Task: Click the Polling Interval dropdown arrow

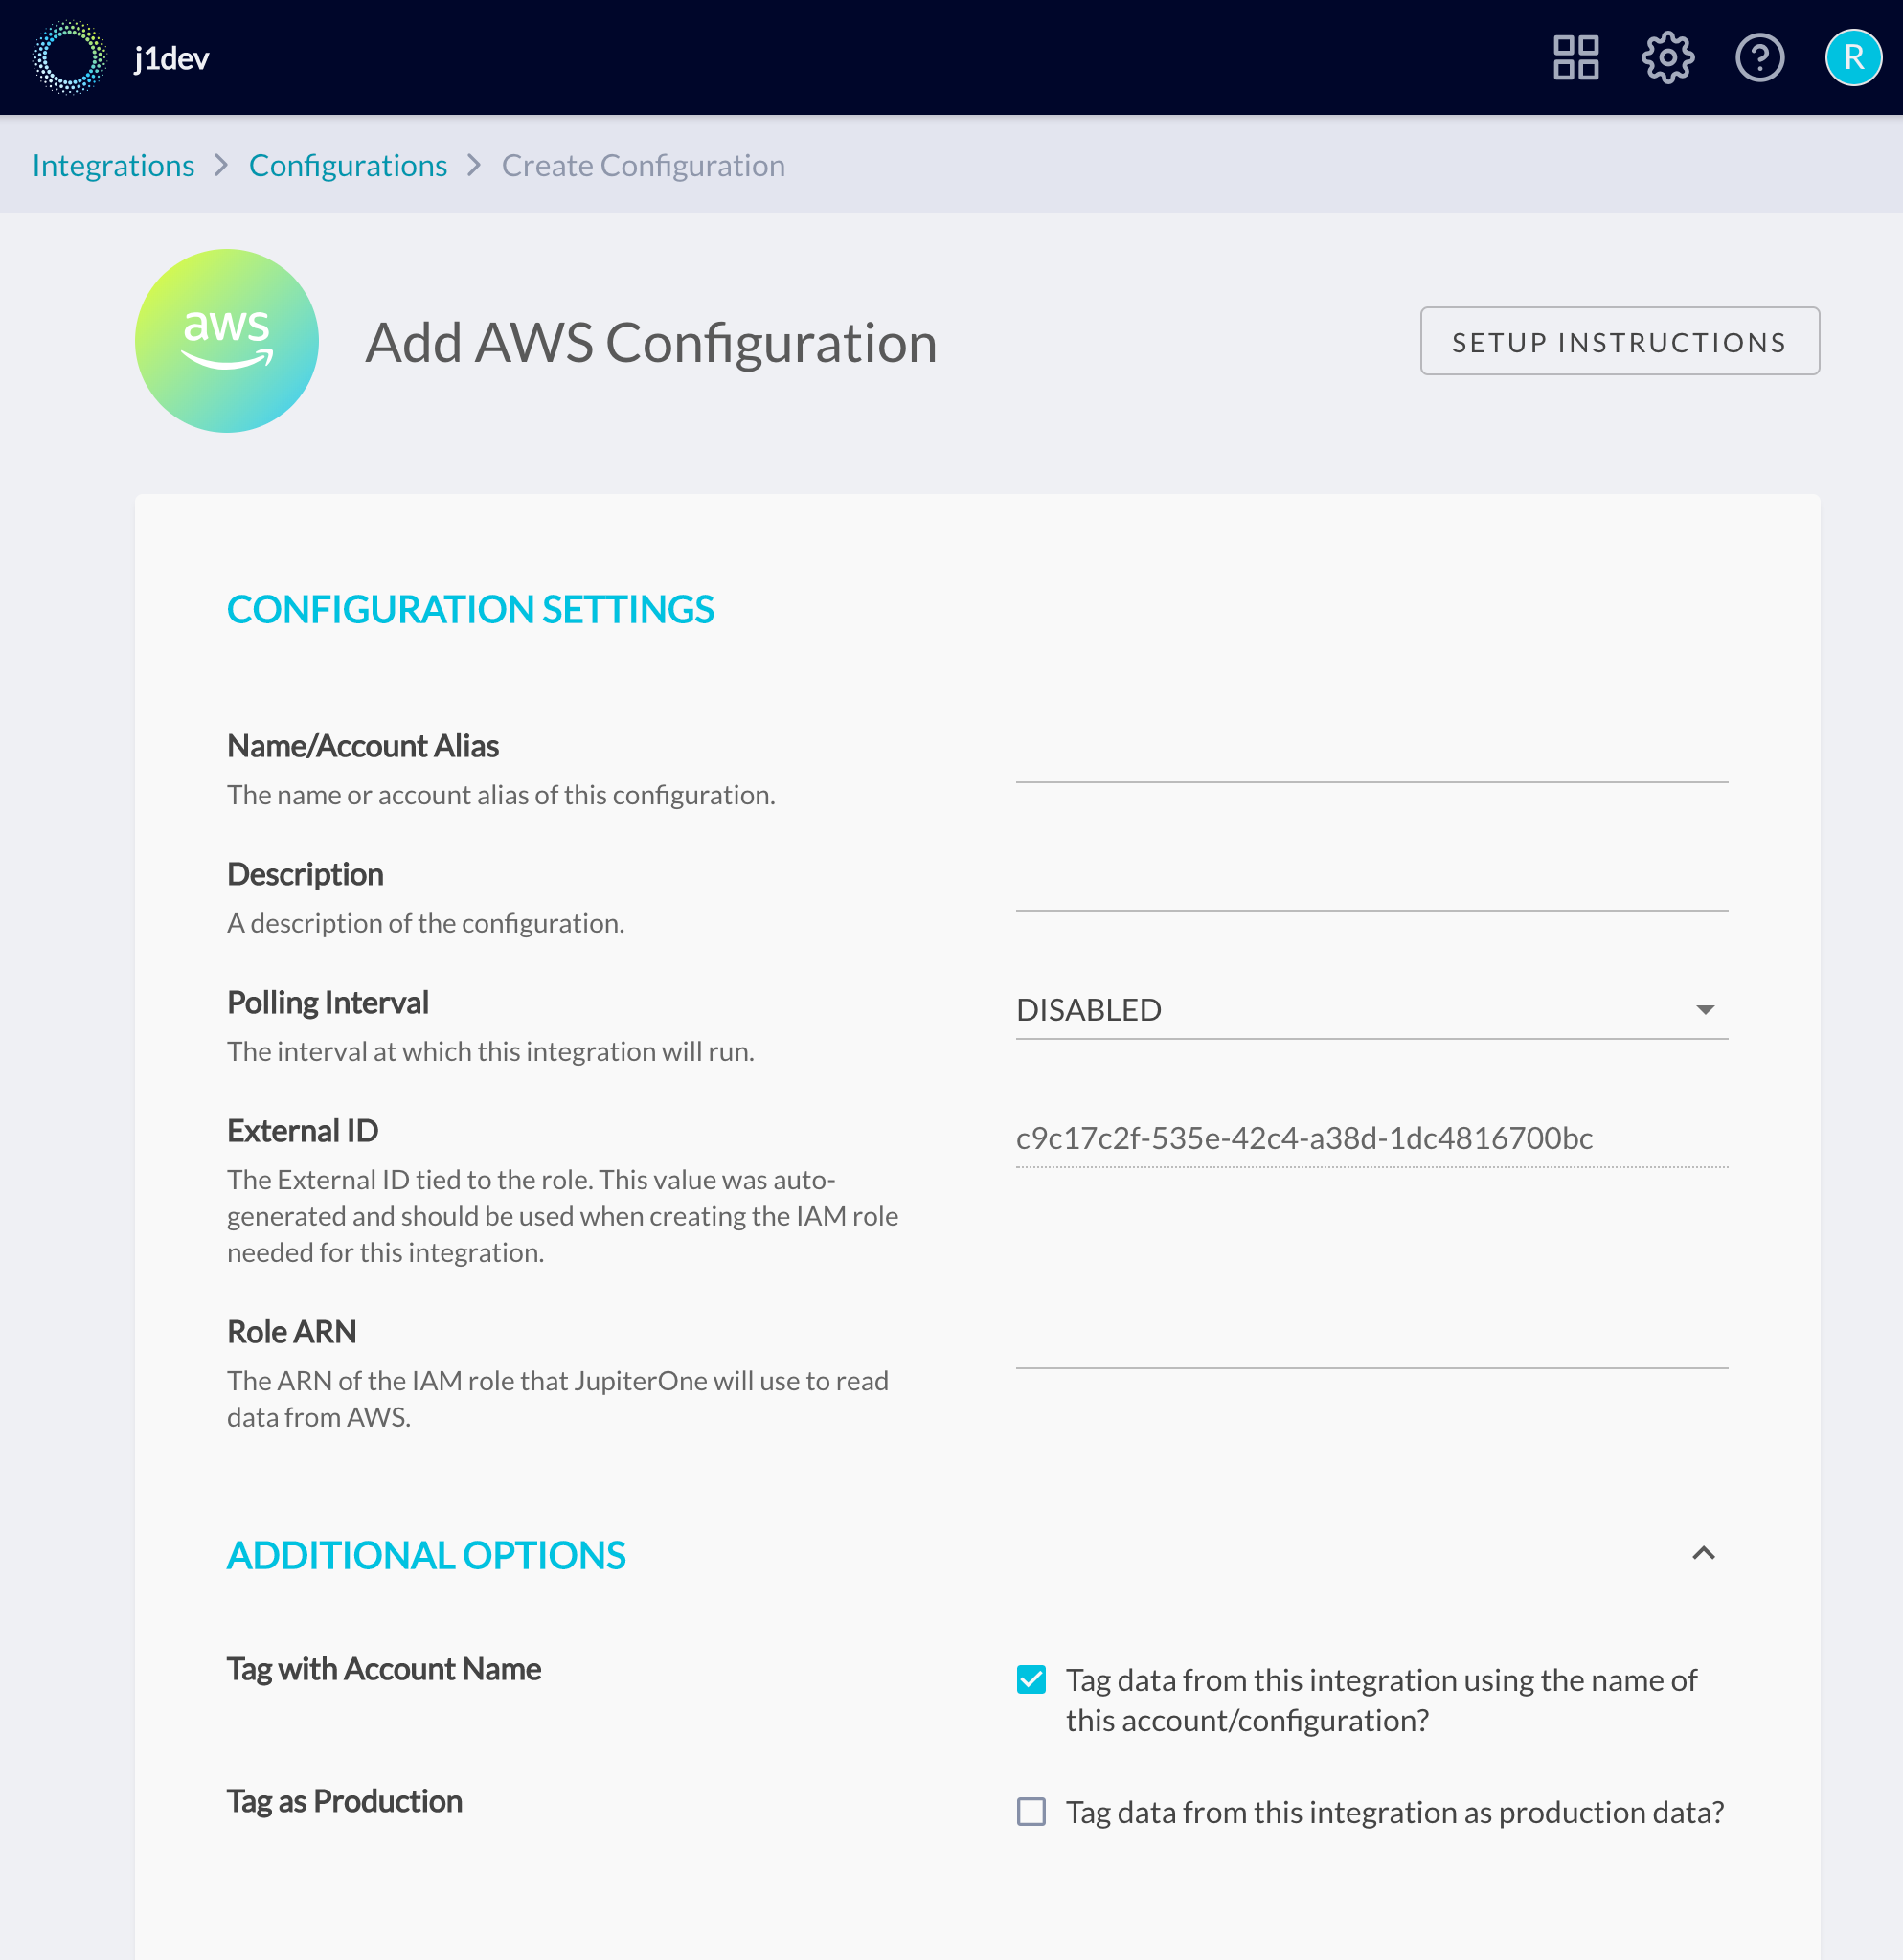Action: click(x=1706, y=1010)
